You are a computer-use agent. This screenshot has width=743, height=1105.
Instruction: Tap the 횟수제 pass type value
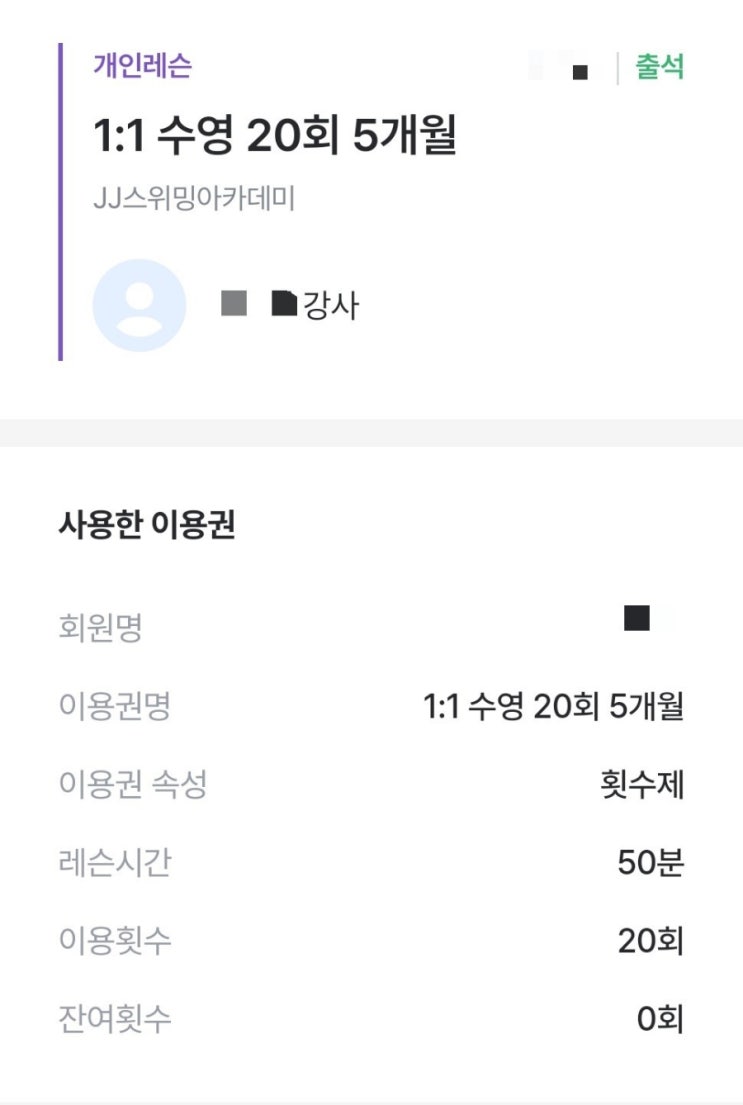[642, 784]
